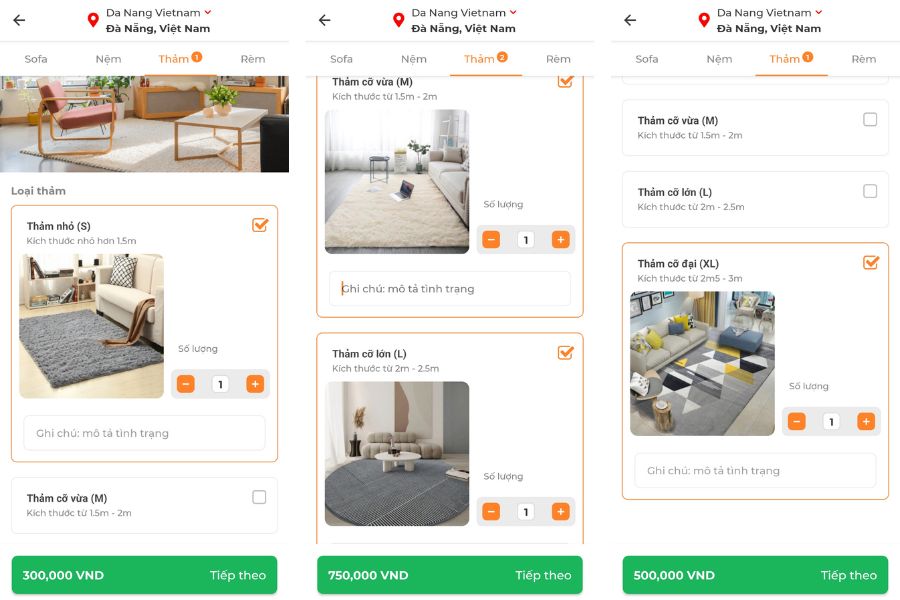Image resolution: width=900 pixels, height=600 pixels.
Task: Uncheck the Thảm cỡ đại (XL) checkbox
Action: tap(871, 262)
